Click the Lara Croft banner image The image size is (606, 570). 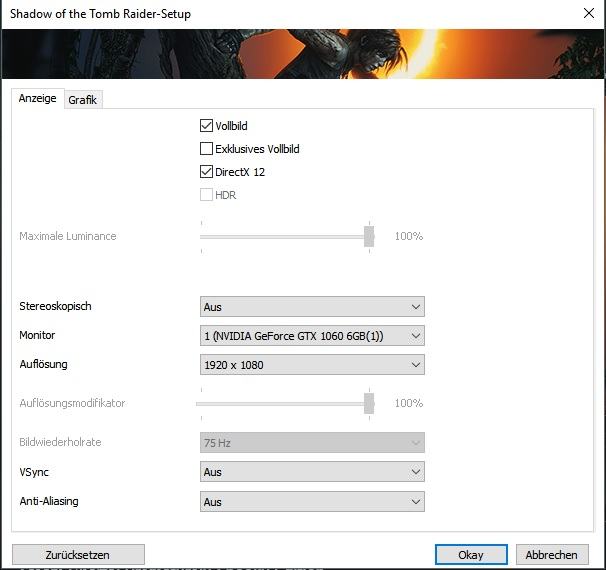[x=303, y=54]
